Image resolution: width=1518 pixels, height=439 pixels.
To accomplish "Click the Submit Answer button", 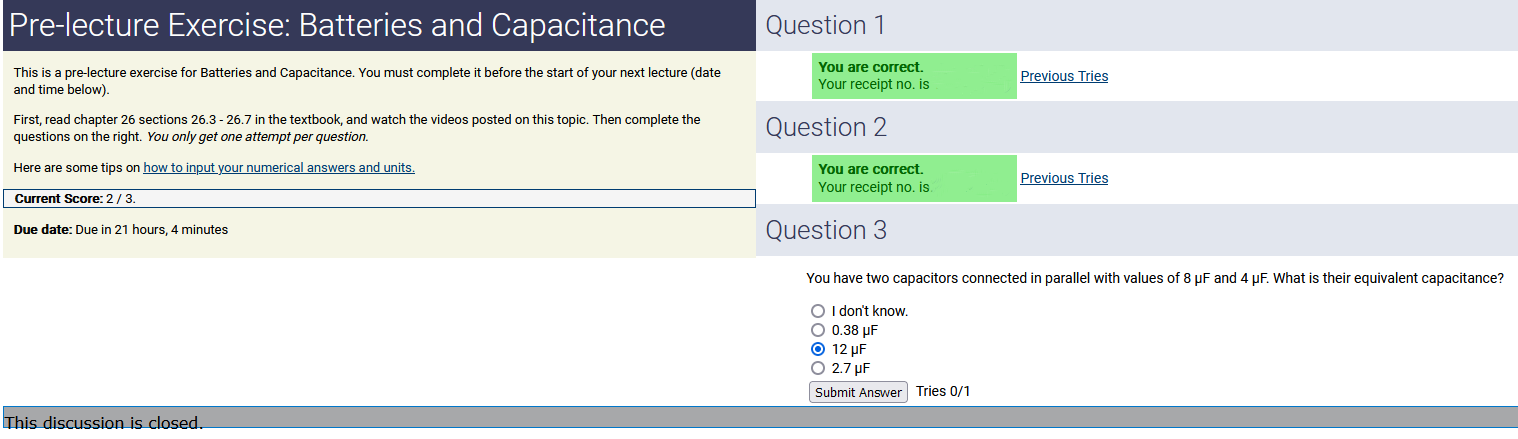I will [858, 392].
